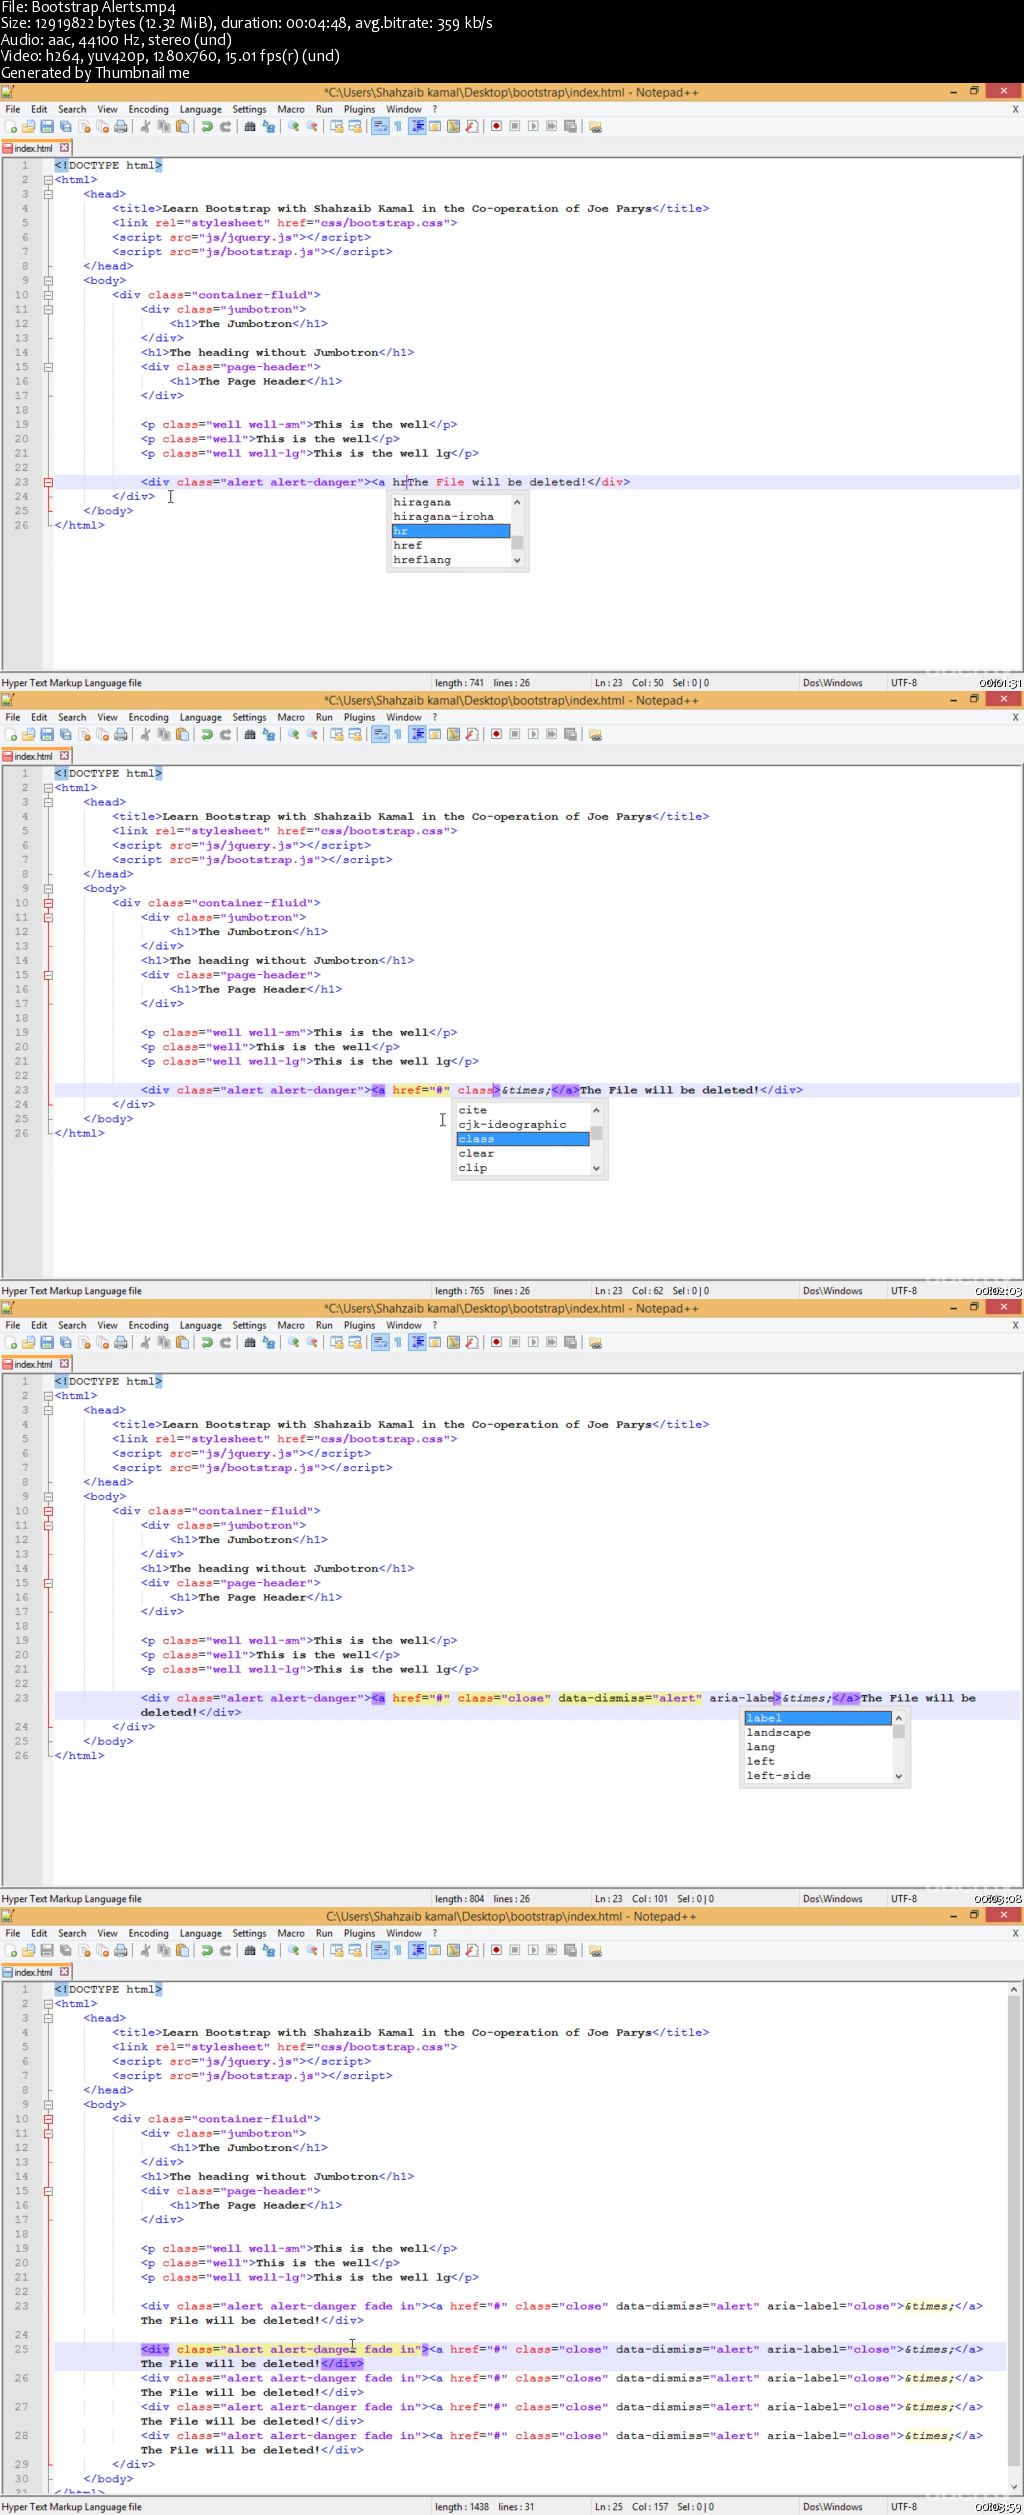Choose 'cjk-ideographic' in the autocomplete popup
Image resolution: width=1024 pixels, height=2515 pixels.
(523, 1125)
